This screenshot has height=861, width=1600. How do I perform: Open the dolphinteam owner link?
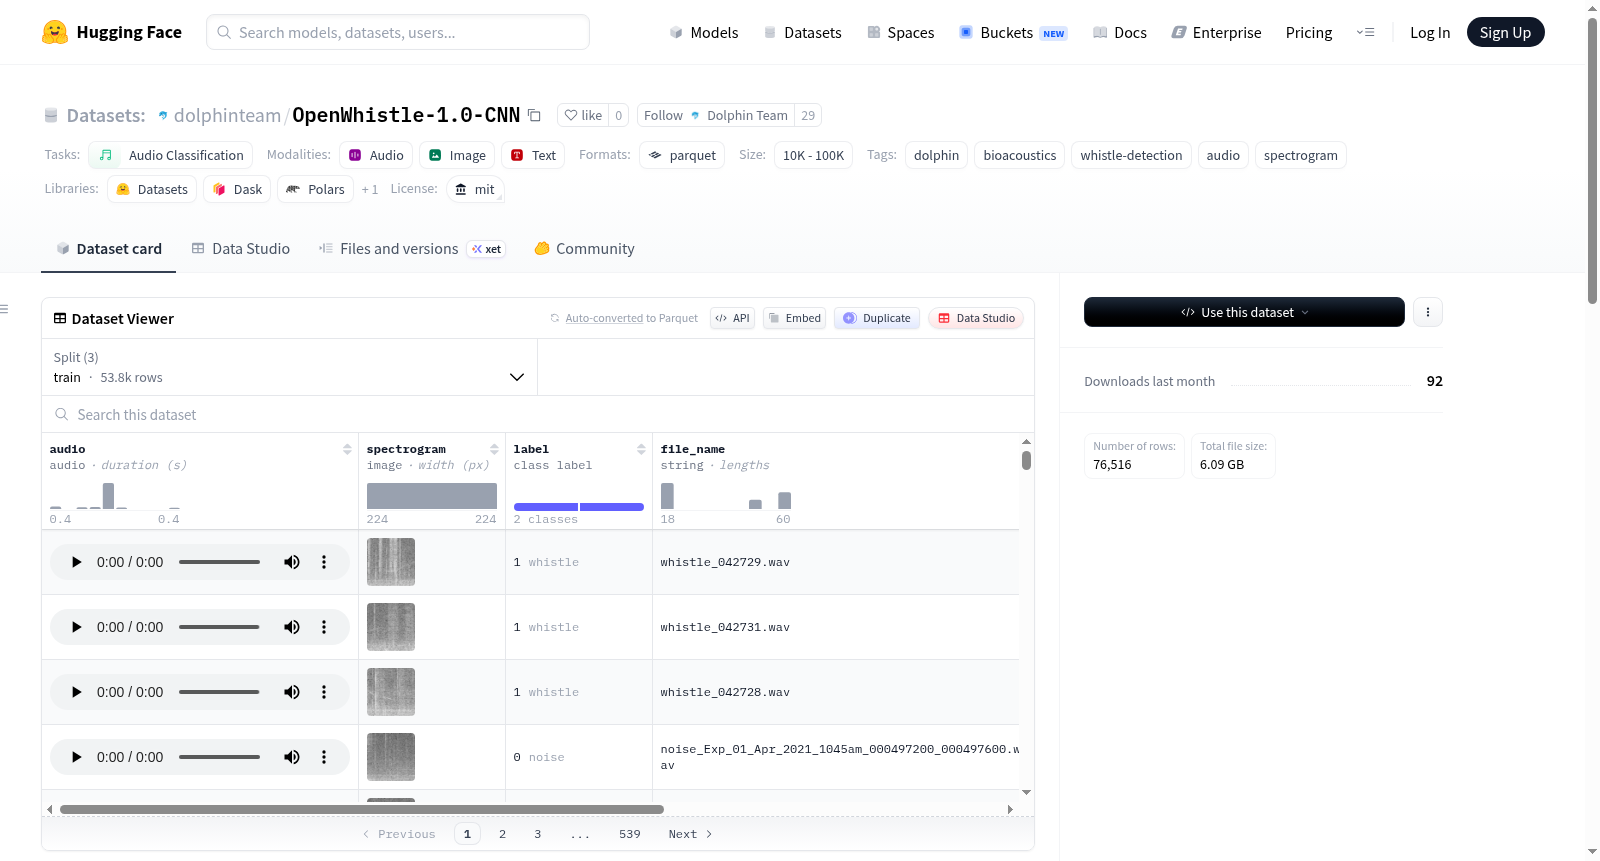tap(227, 115)
